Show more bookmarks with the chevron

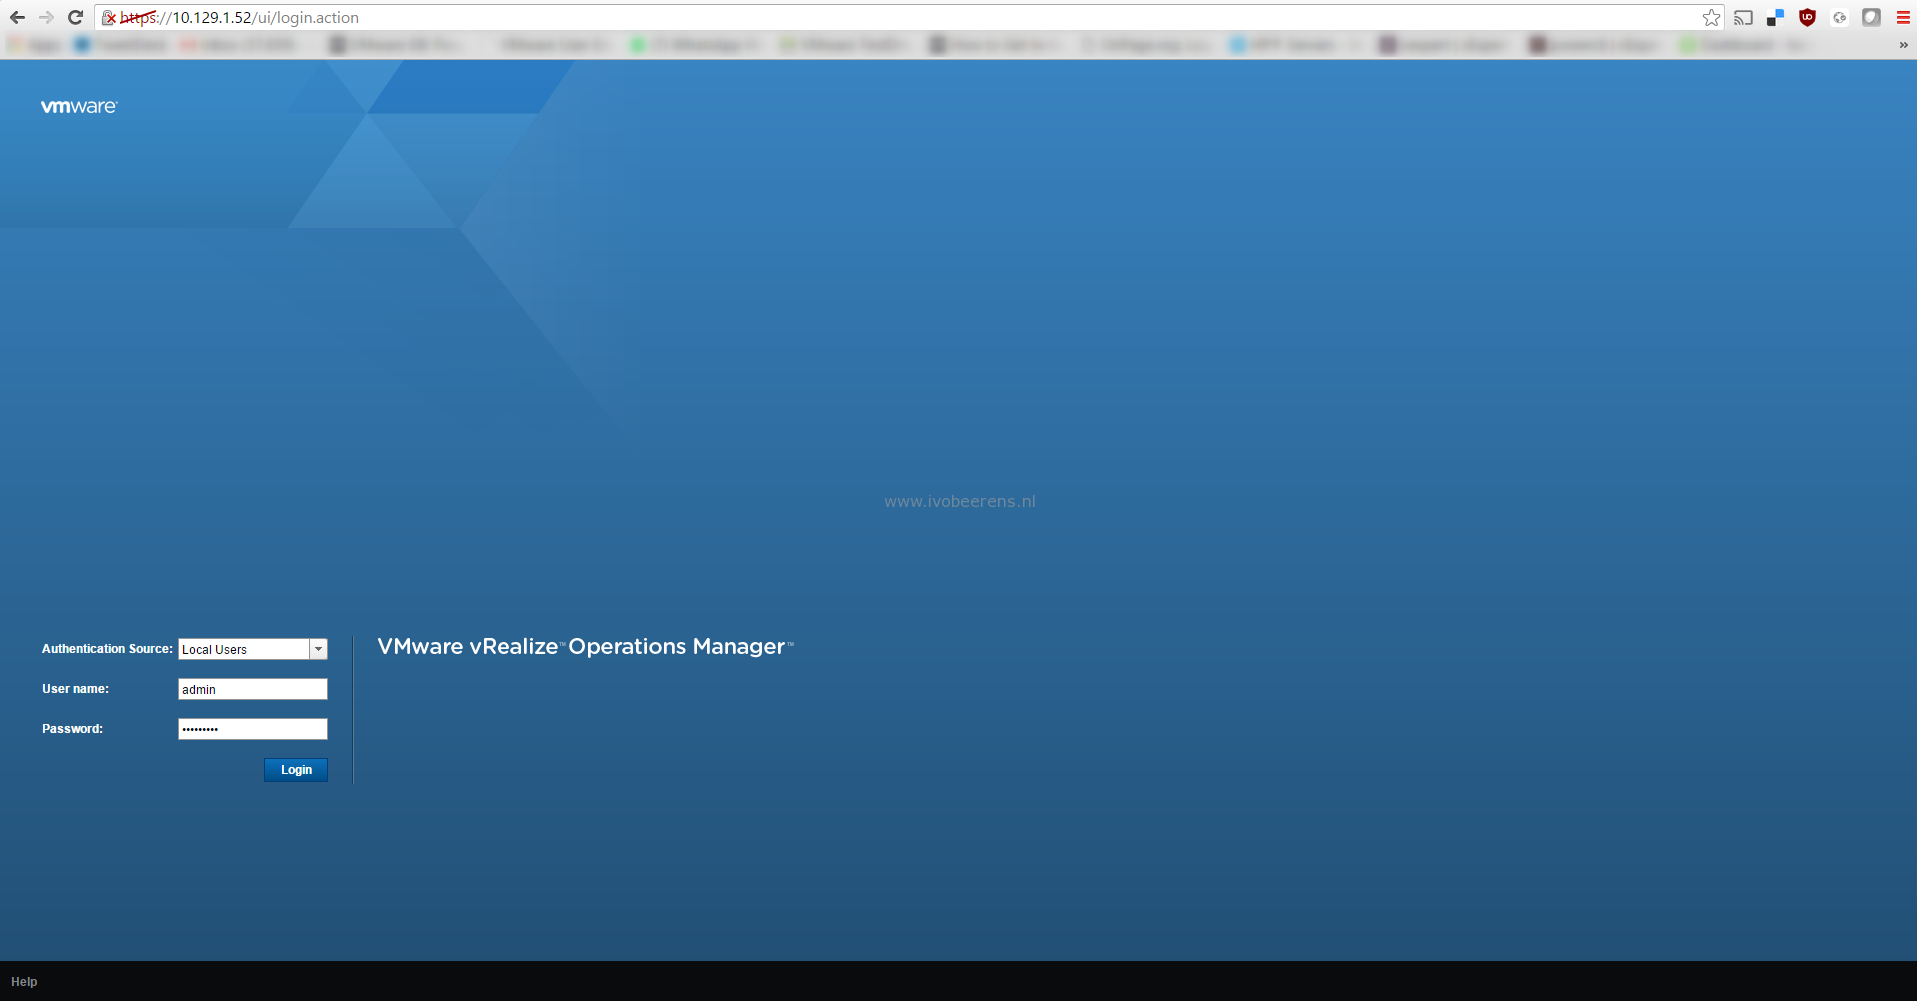pyautogui.click(x=1903, y=45)
